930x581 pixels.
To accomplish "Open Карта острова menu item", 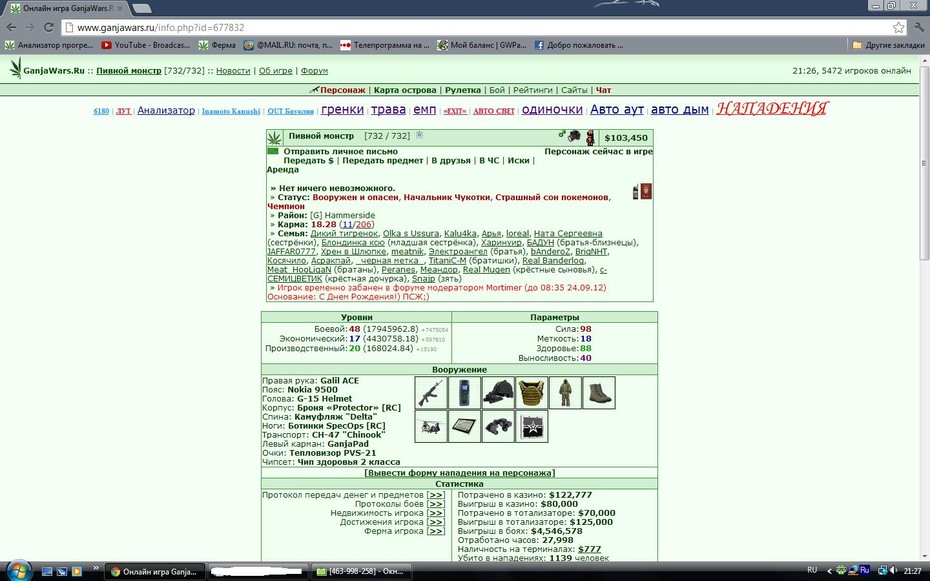I will 405,90.
